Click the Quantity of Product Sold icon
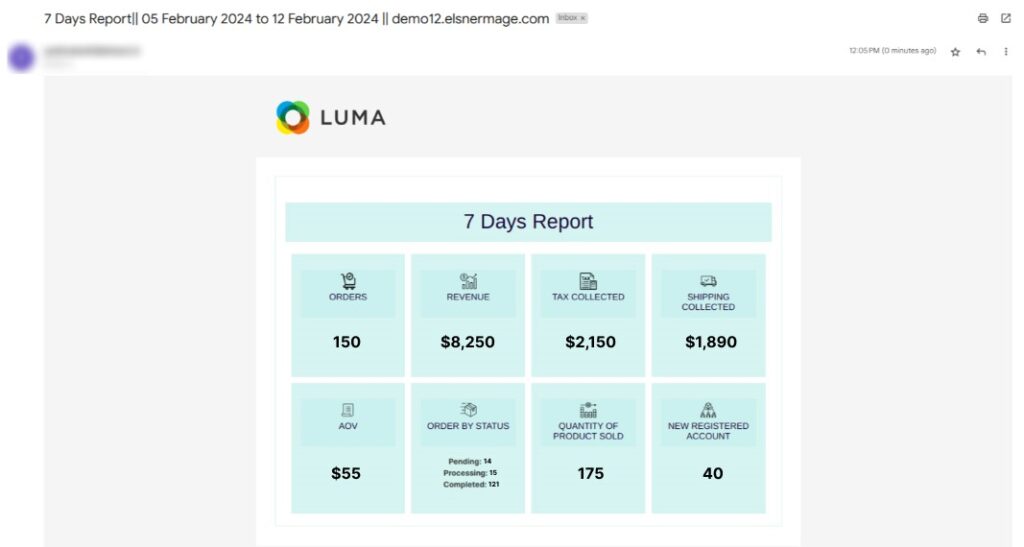1024x547 pixels. coord(588,410)
